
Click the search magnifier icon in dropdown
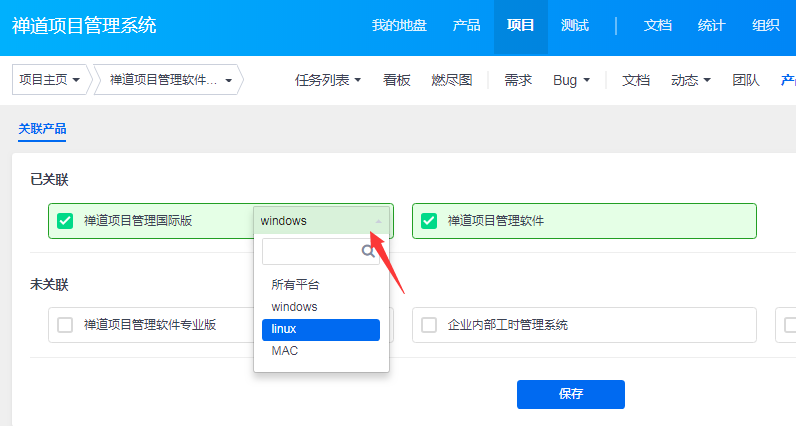coord(368,251)
